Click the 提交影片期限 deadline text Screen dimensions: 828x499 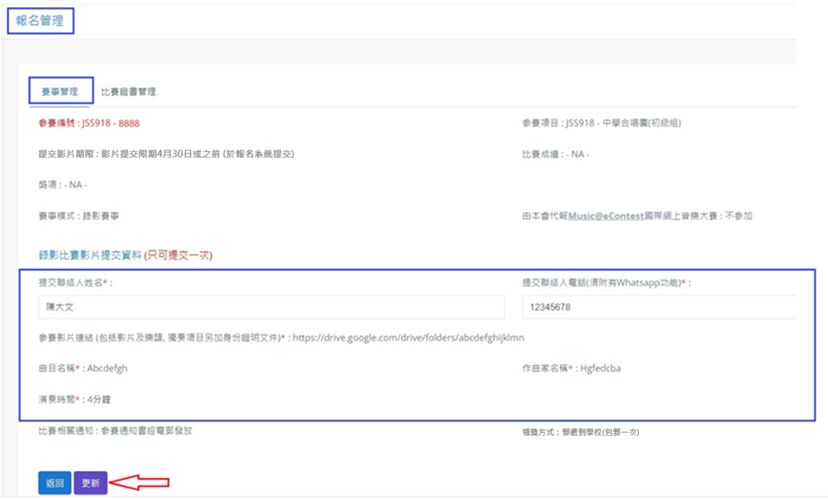pyautogui.click(x=166, y=154)
